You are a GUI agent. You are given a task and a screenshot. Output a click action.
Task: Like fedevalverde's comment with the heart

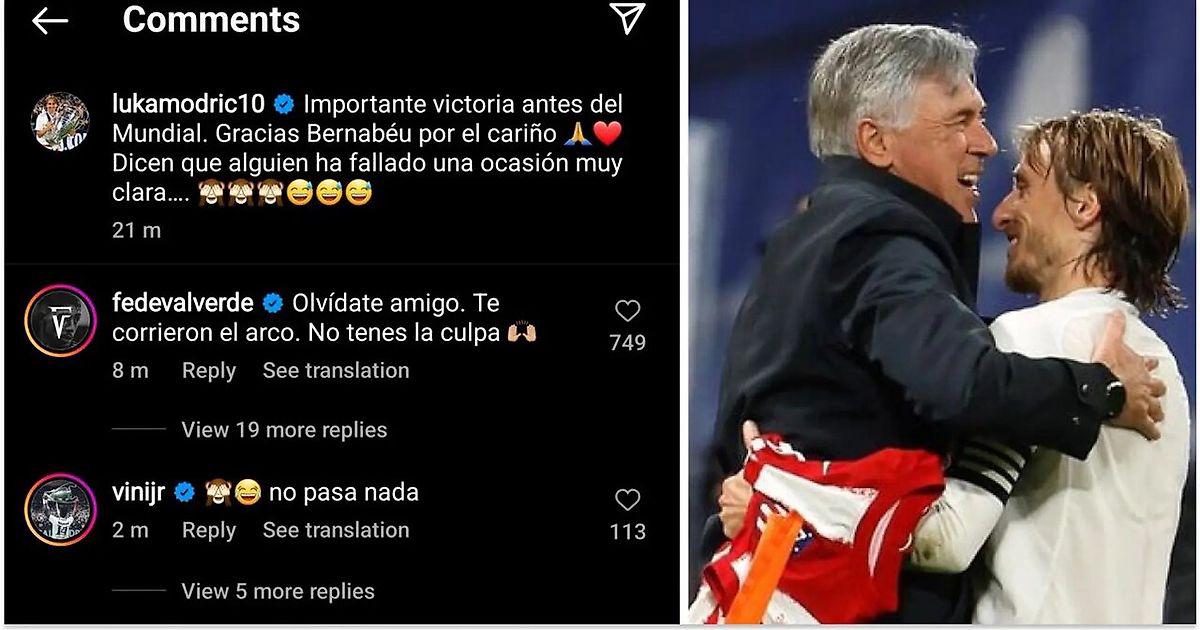tap(627, 311)
